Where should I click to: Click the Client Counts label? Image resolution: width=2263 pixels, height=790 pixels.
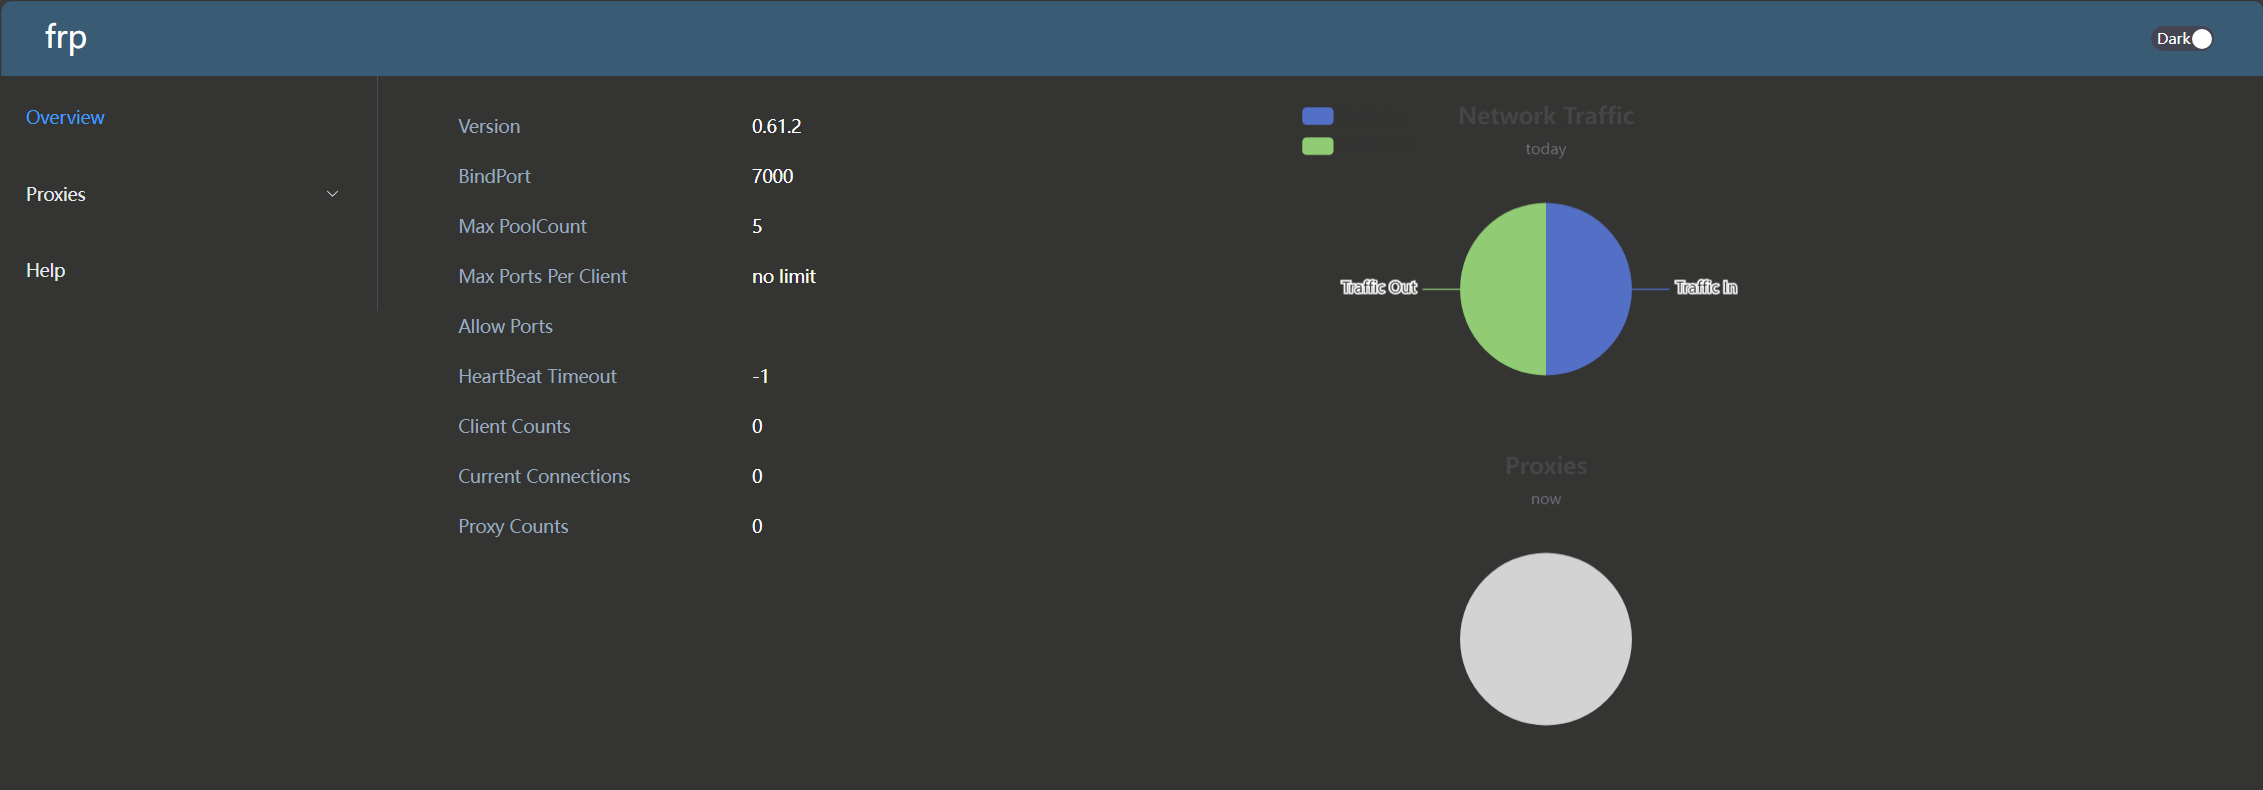(514, 426)
